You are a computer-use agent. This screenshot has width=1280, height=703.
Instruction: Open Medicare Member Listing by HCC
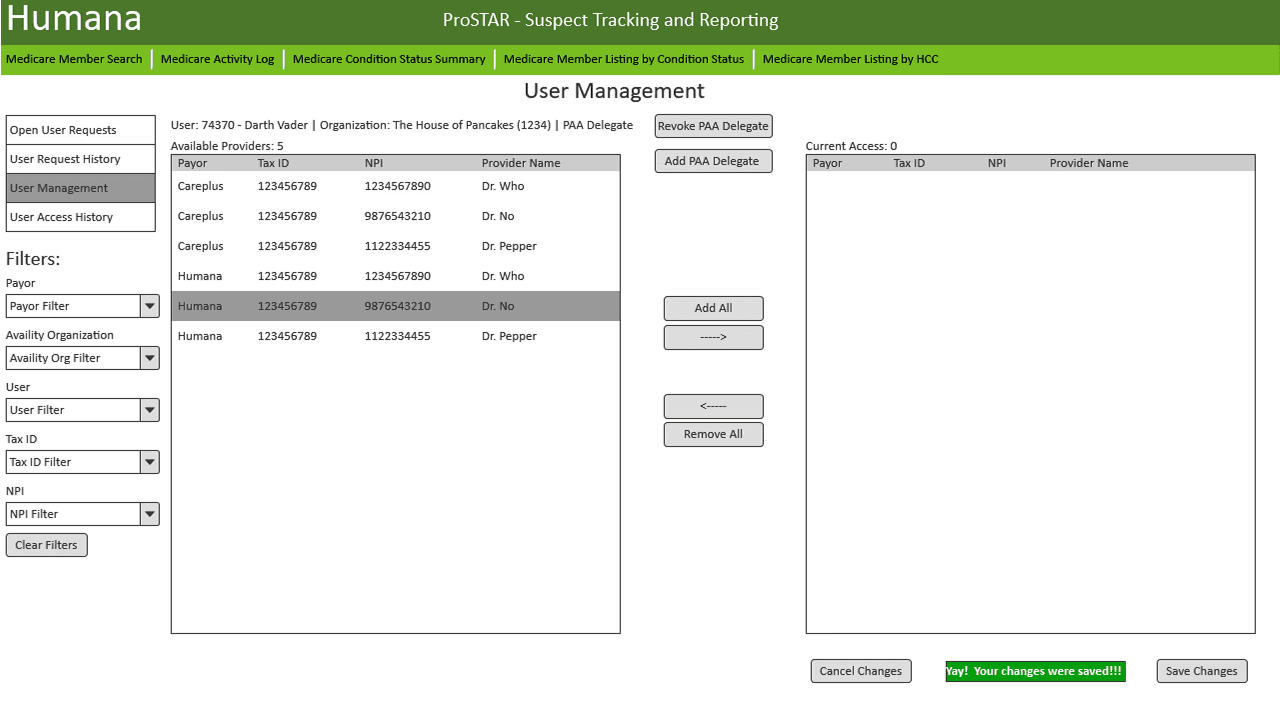tap(850, 59)
